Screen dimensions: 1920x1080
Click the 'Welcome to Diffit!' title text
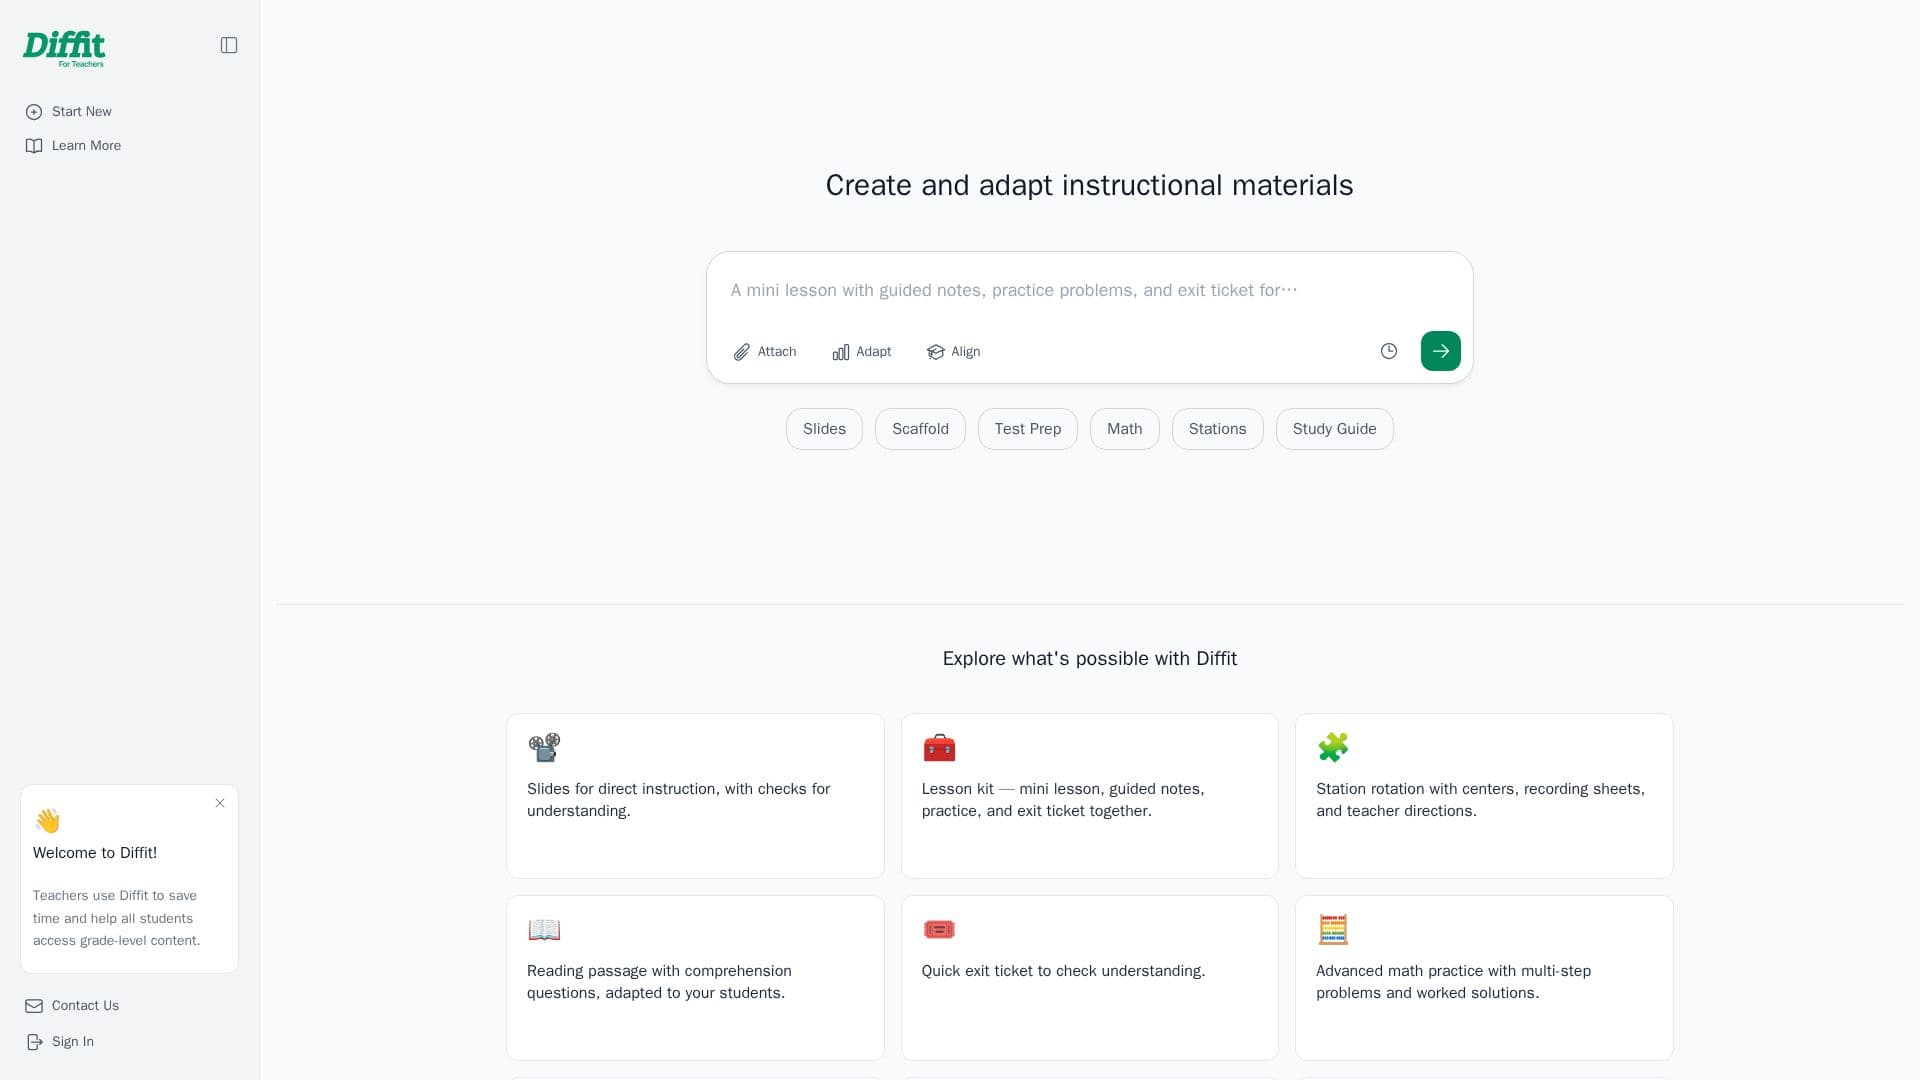95,853
